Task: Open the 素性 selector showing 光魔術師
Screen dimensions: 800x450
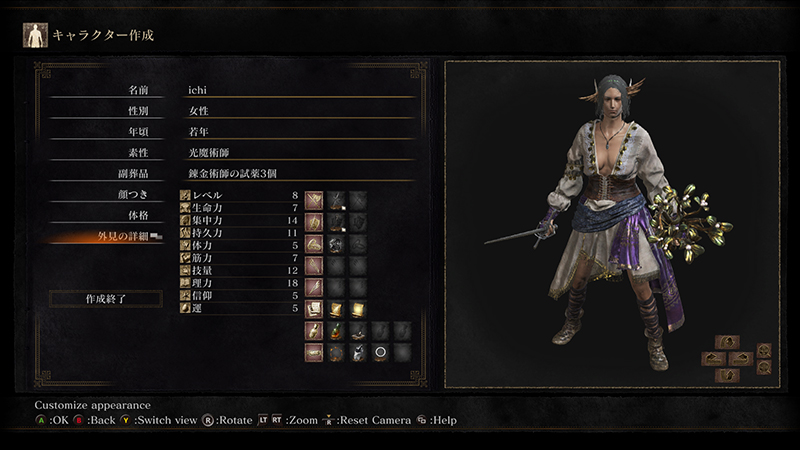Action: tap(299, 153)
